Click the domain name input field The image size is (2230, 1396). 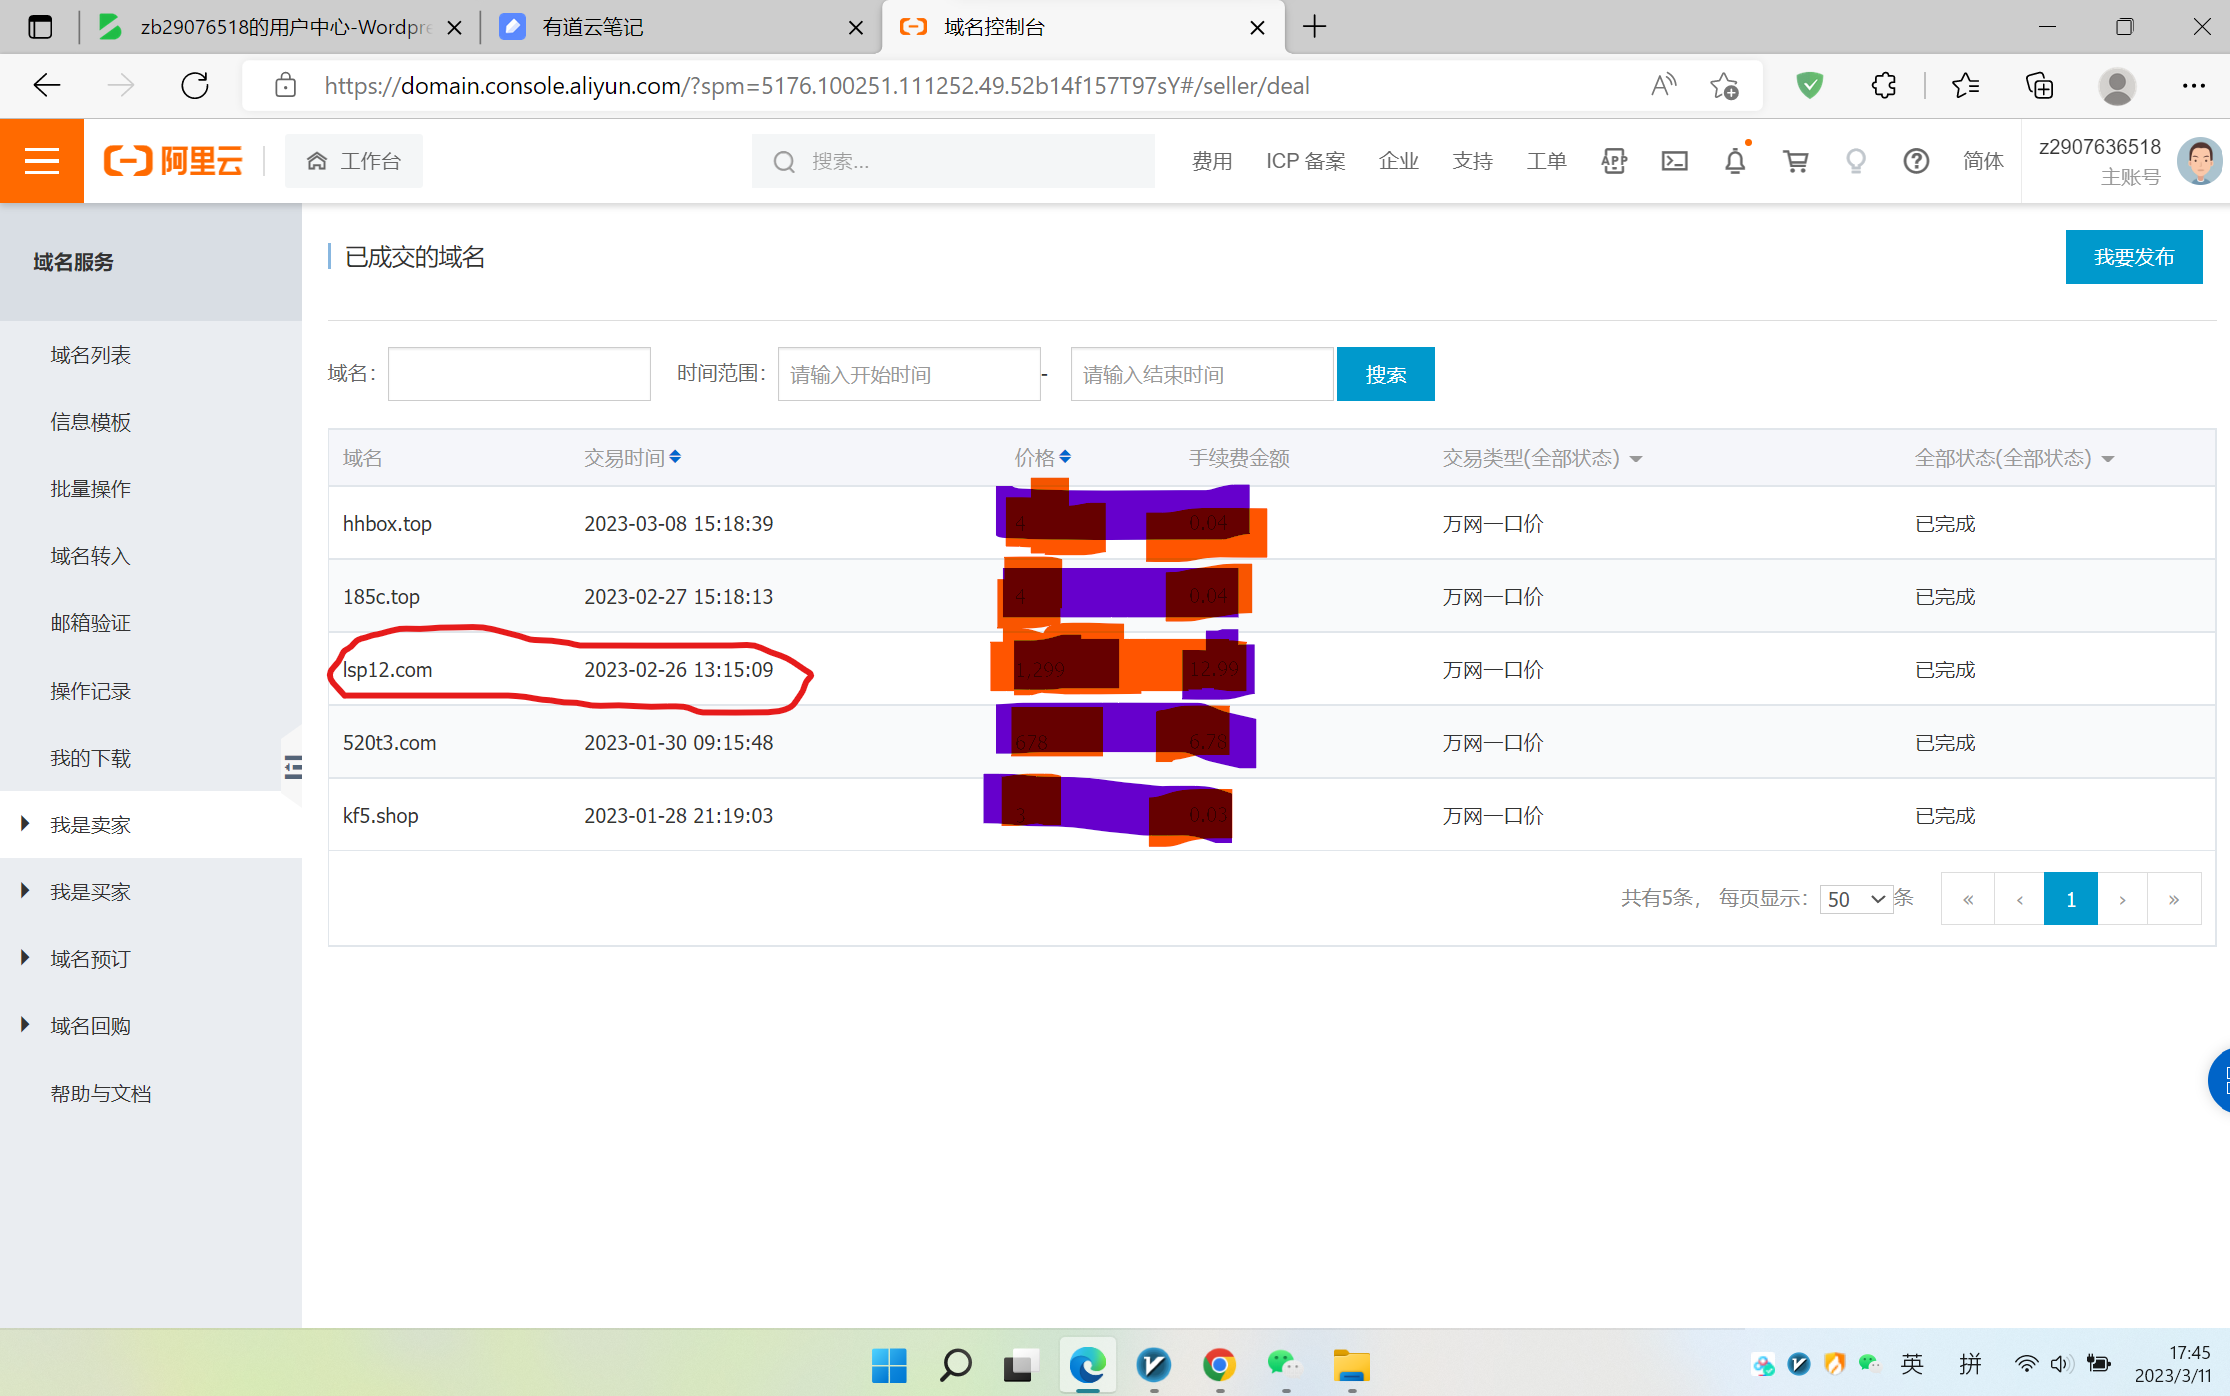click(x=519, y=374)
